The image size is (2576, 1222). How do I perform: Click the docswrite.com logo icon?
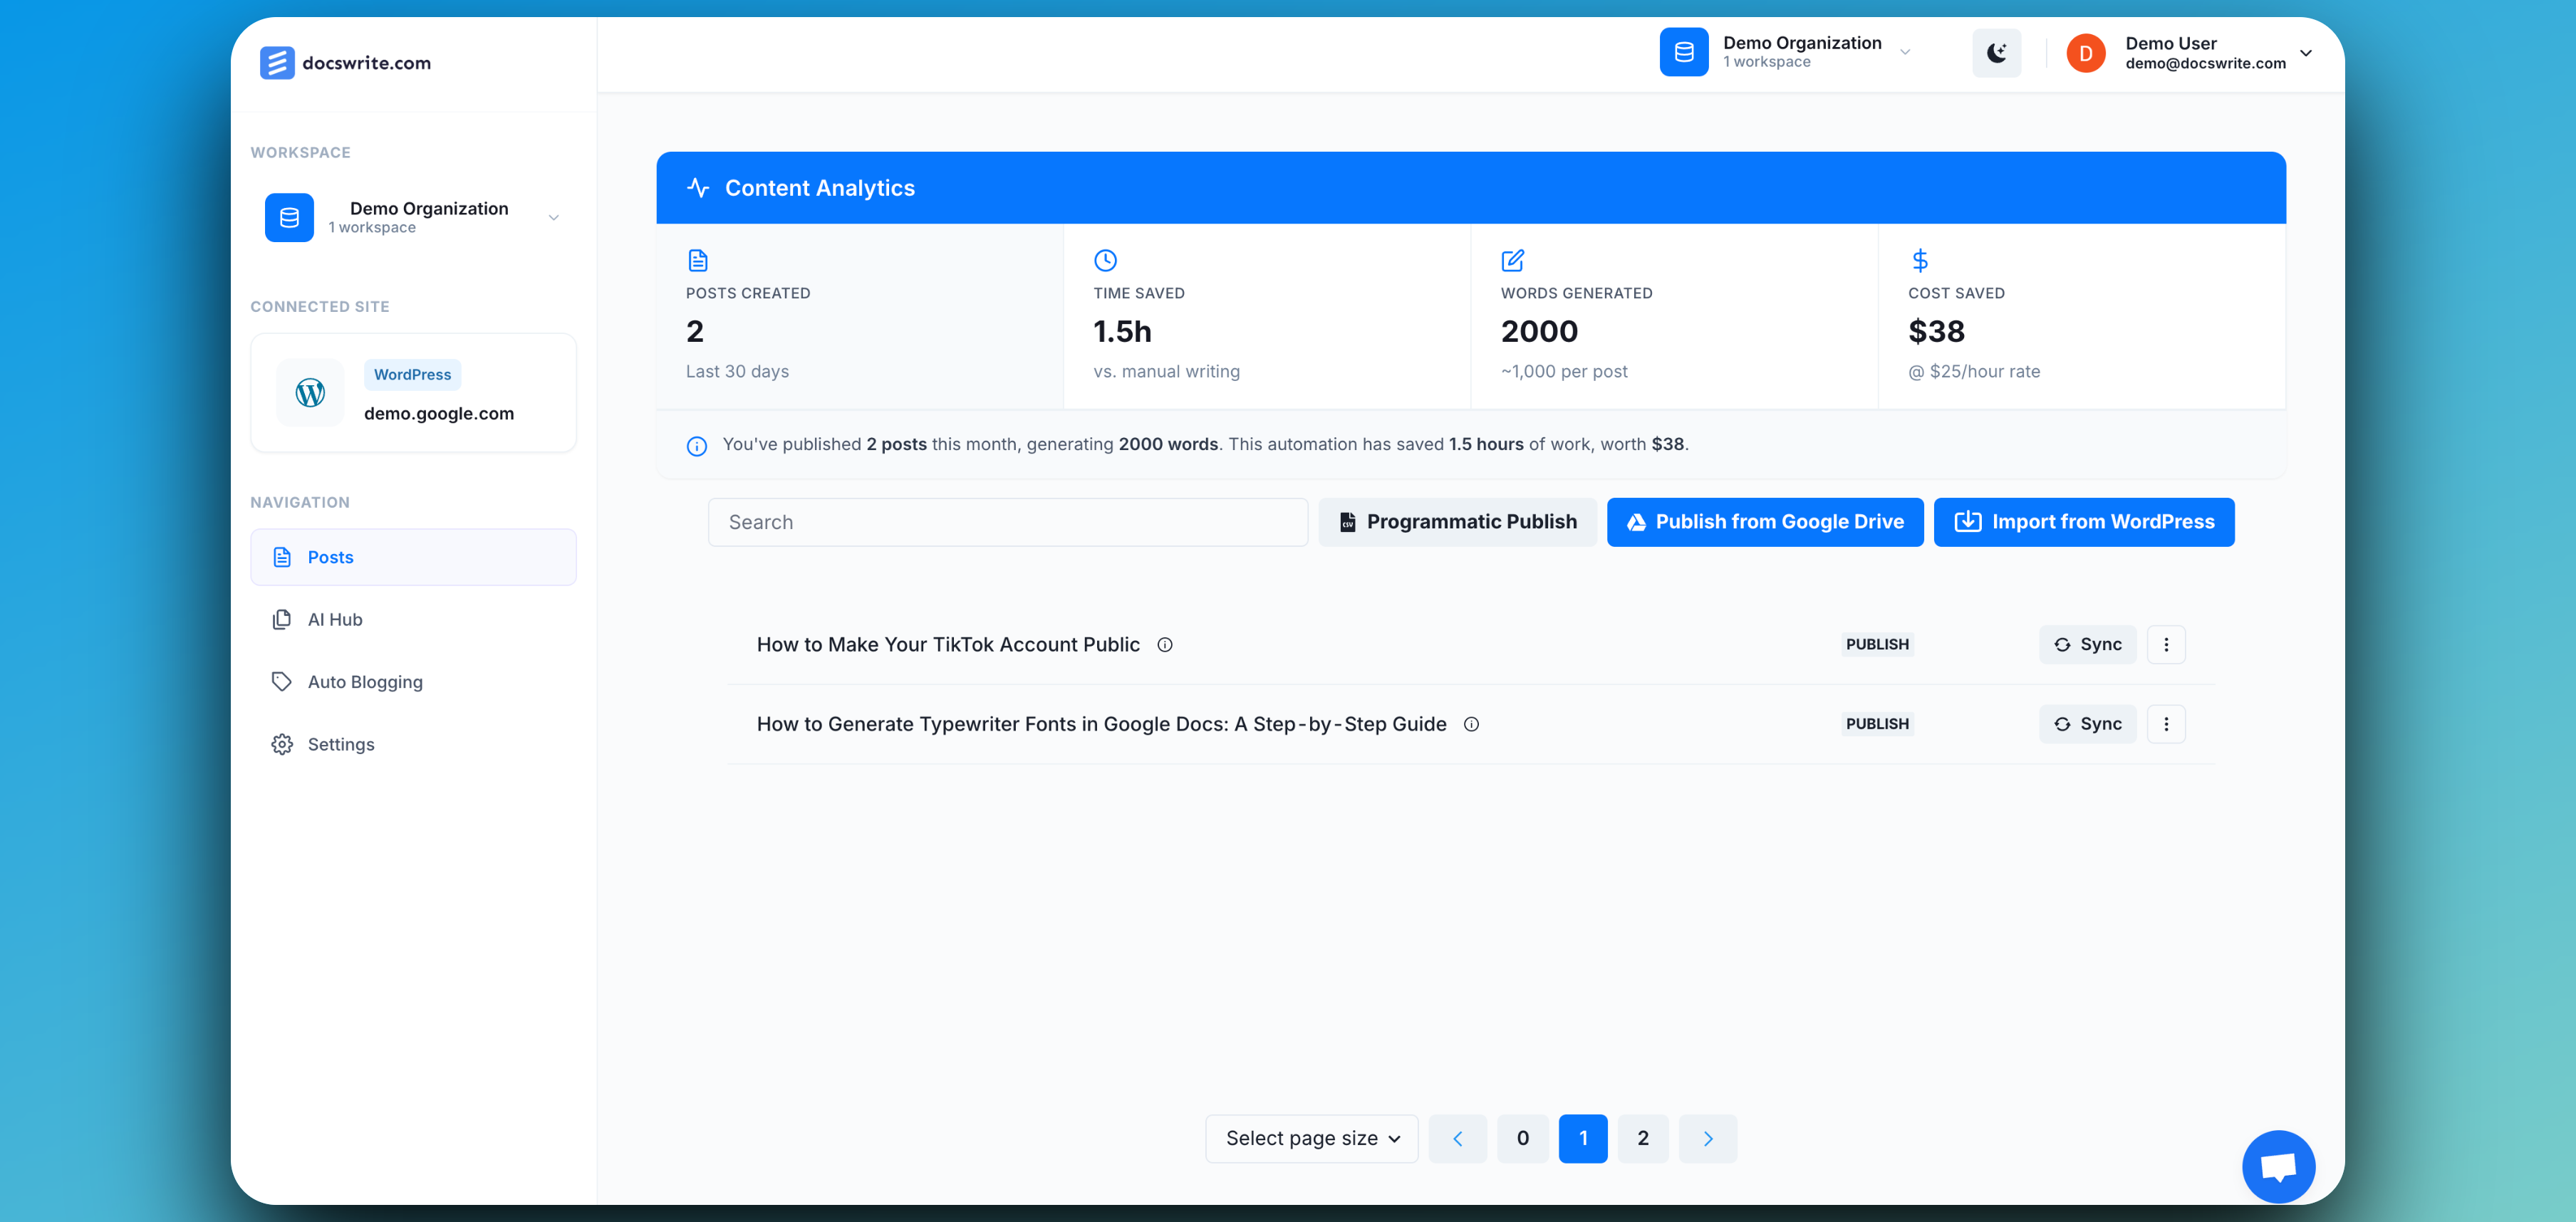278,62
